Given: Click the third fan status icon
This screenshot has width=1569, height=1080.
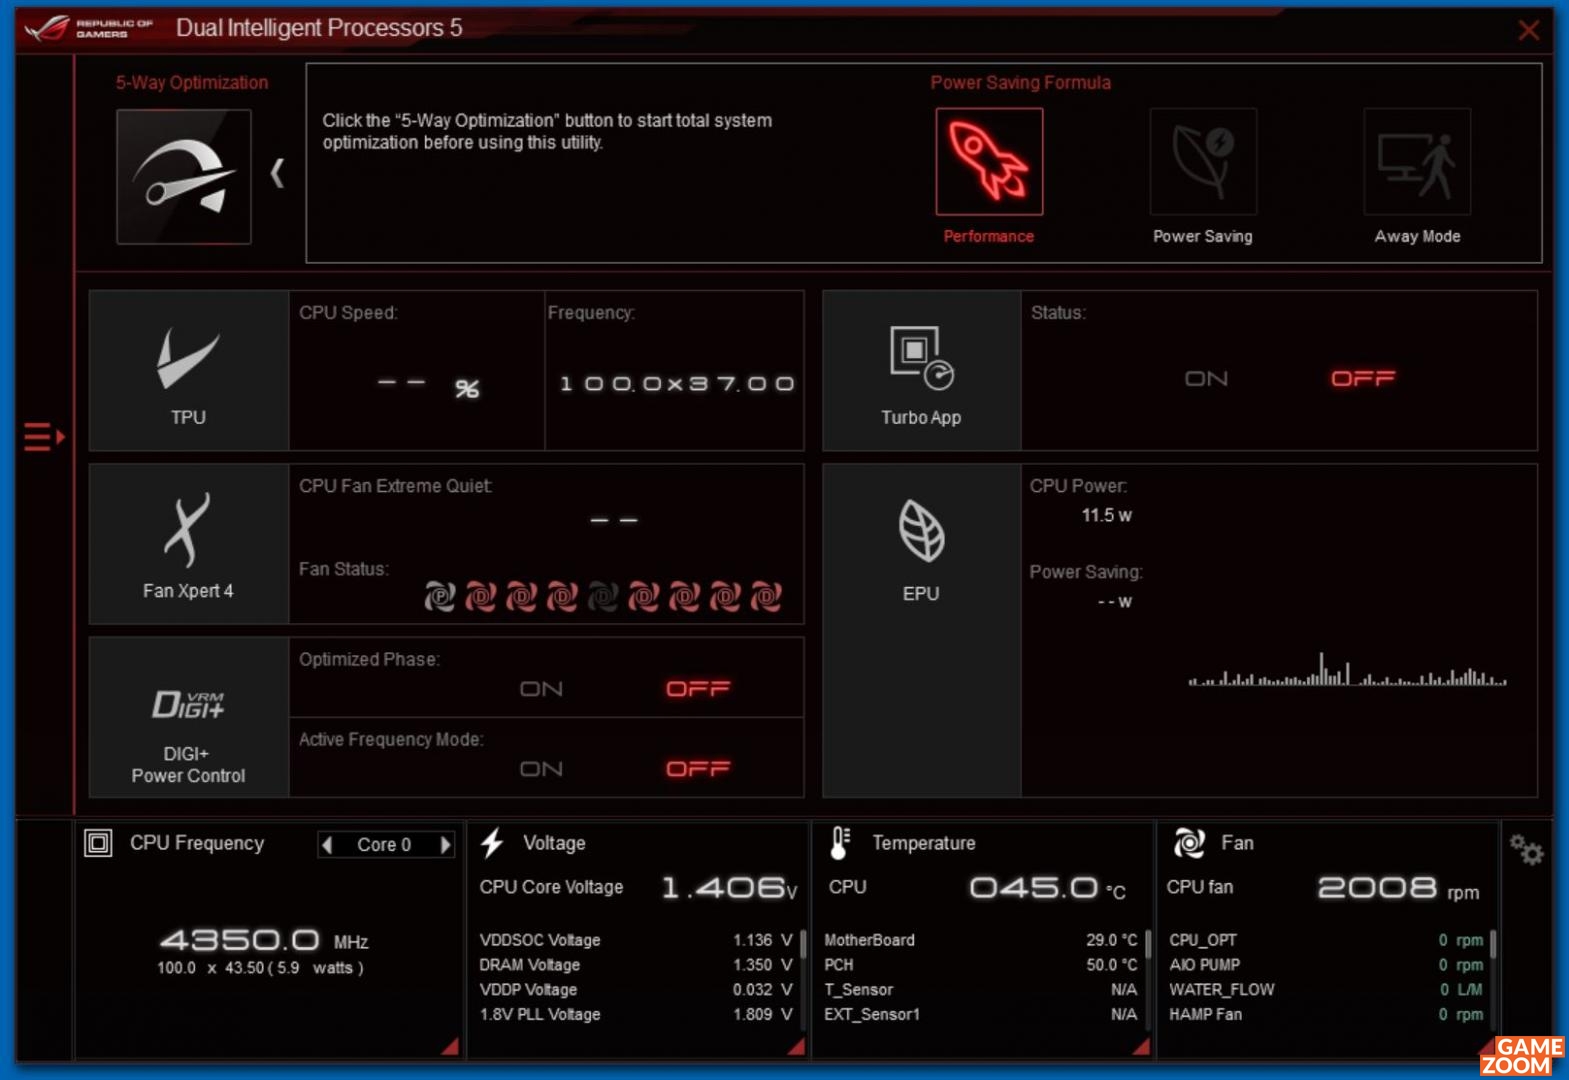Looking at the screenshot, I should pyautogui.click(x=521, y=597).
